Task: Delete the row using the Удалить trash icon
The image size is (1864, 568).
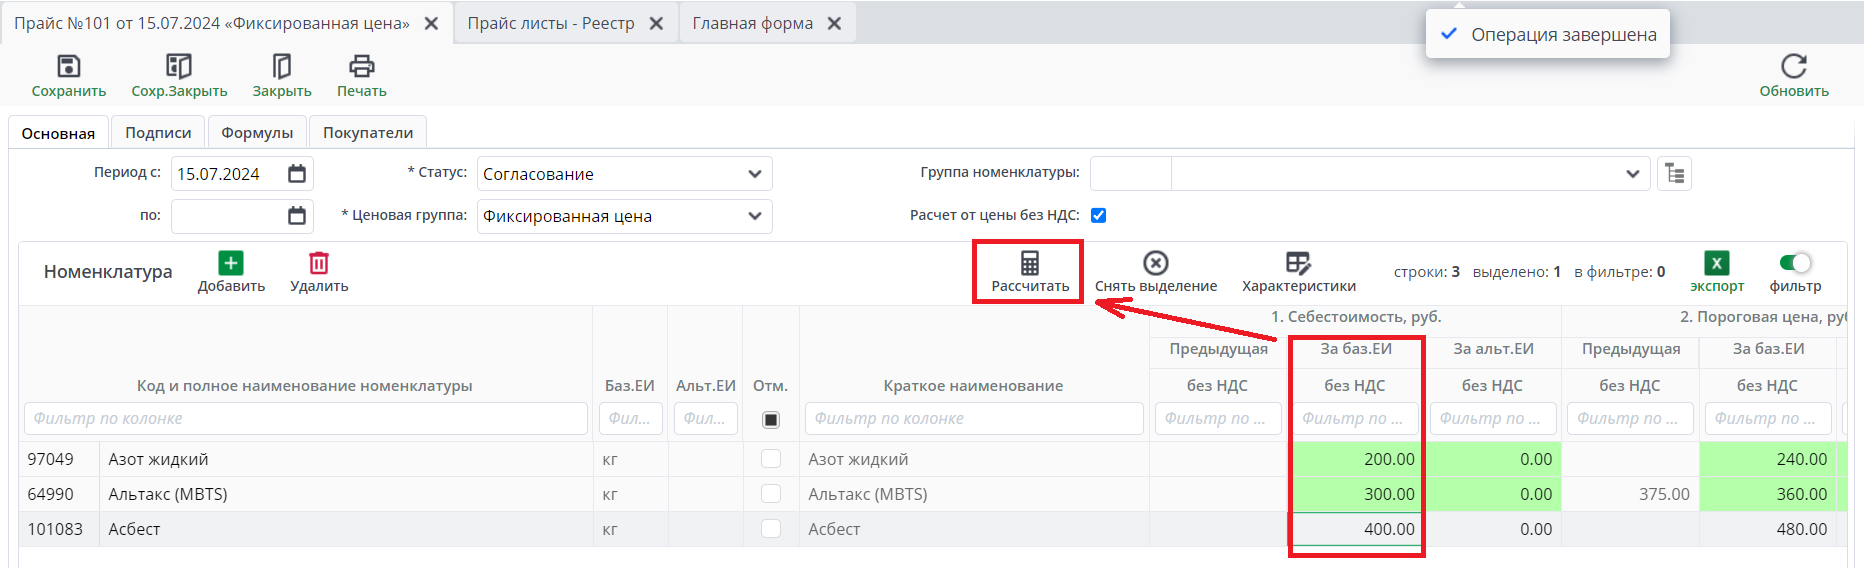Action: point(319,263)
